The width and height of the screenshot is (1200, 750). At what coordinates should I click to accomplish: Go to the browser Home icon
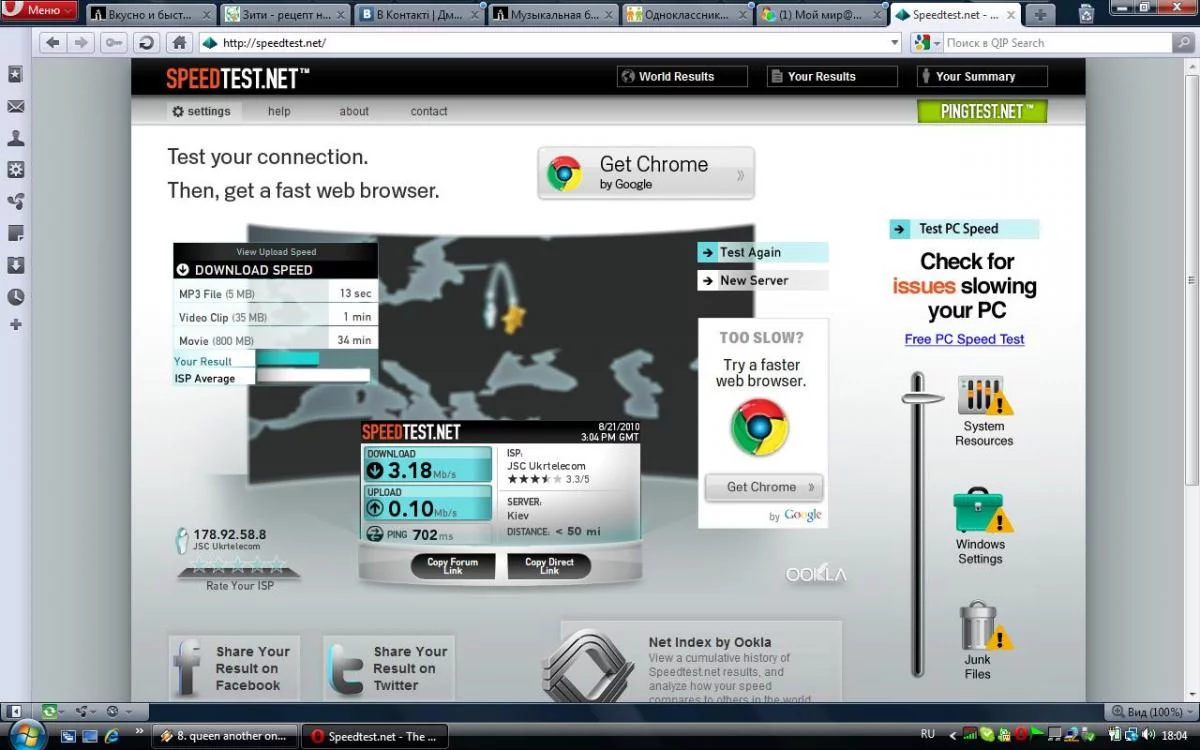pyautogui.click(x=178, y=43)
